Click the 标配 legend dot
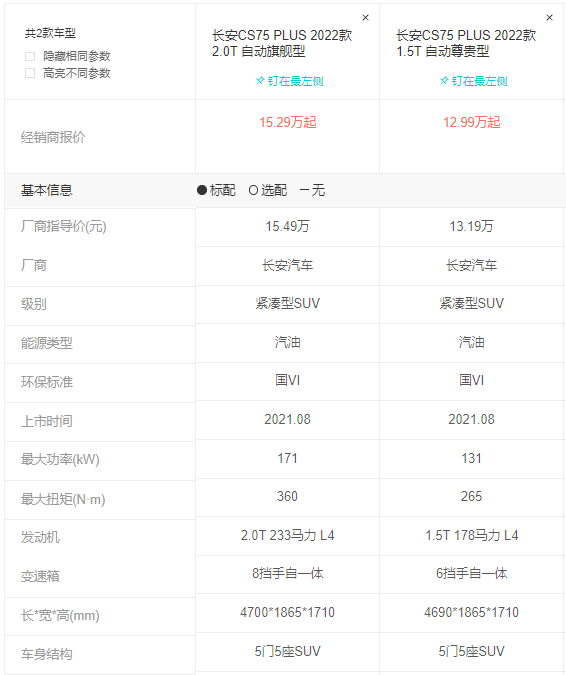Viewport: 566px width, 675px height. [x=202, y=190]
